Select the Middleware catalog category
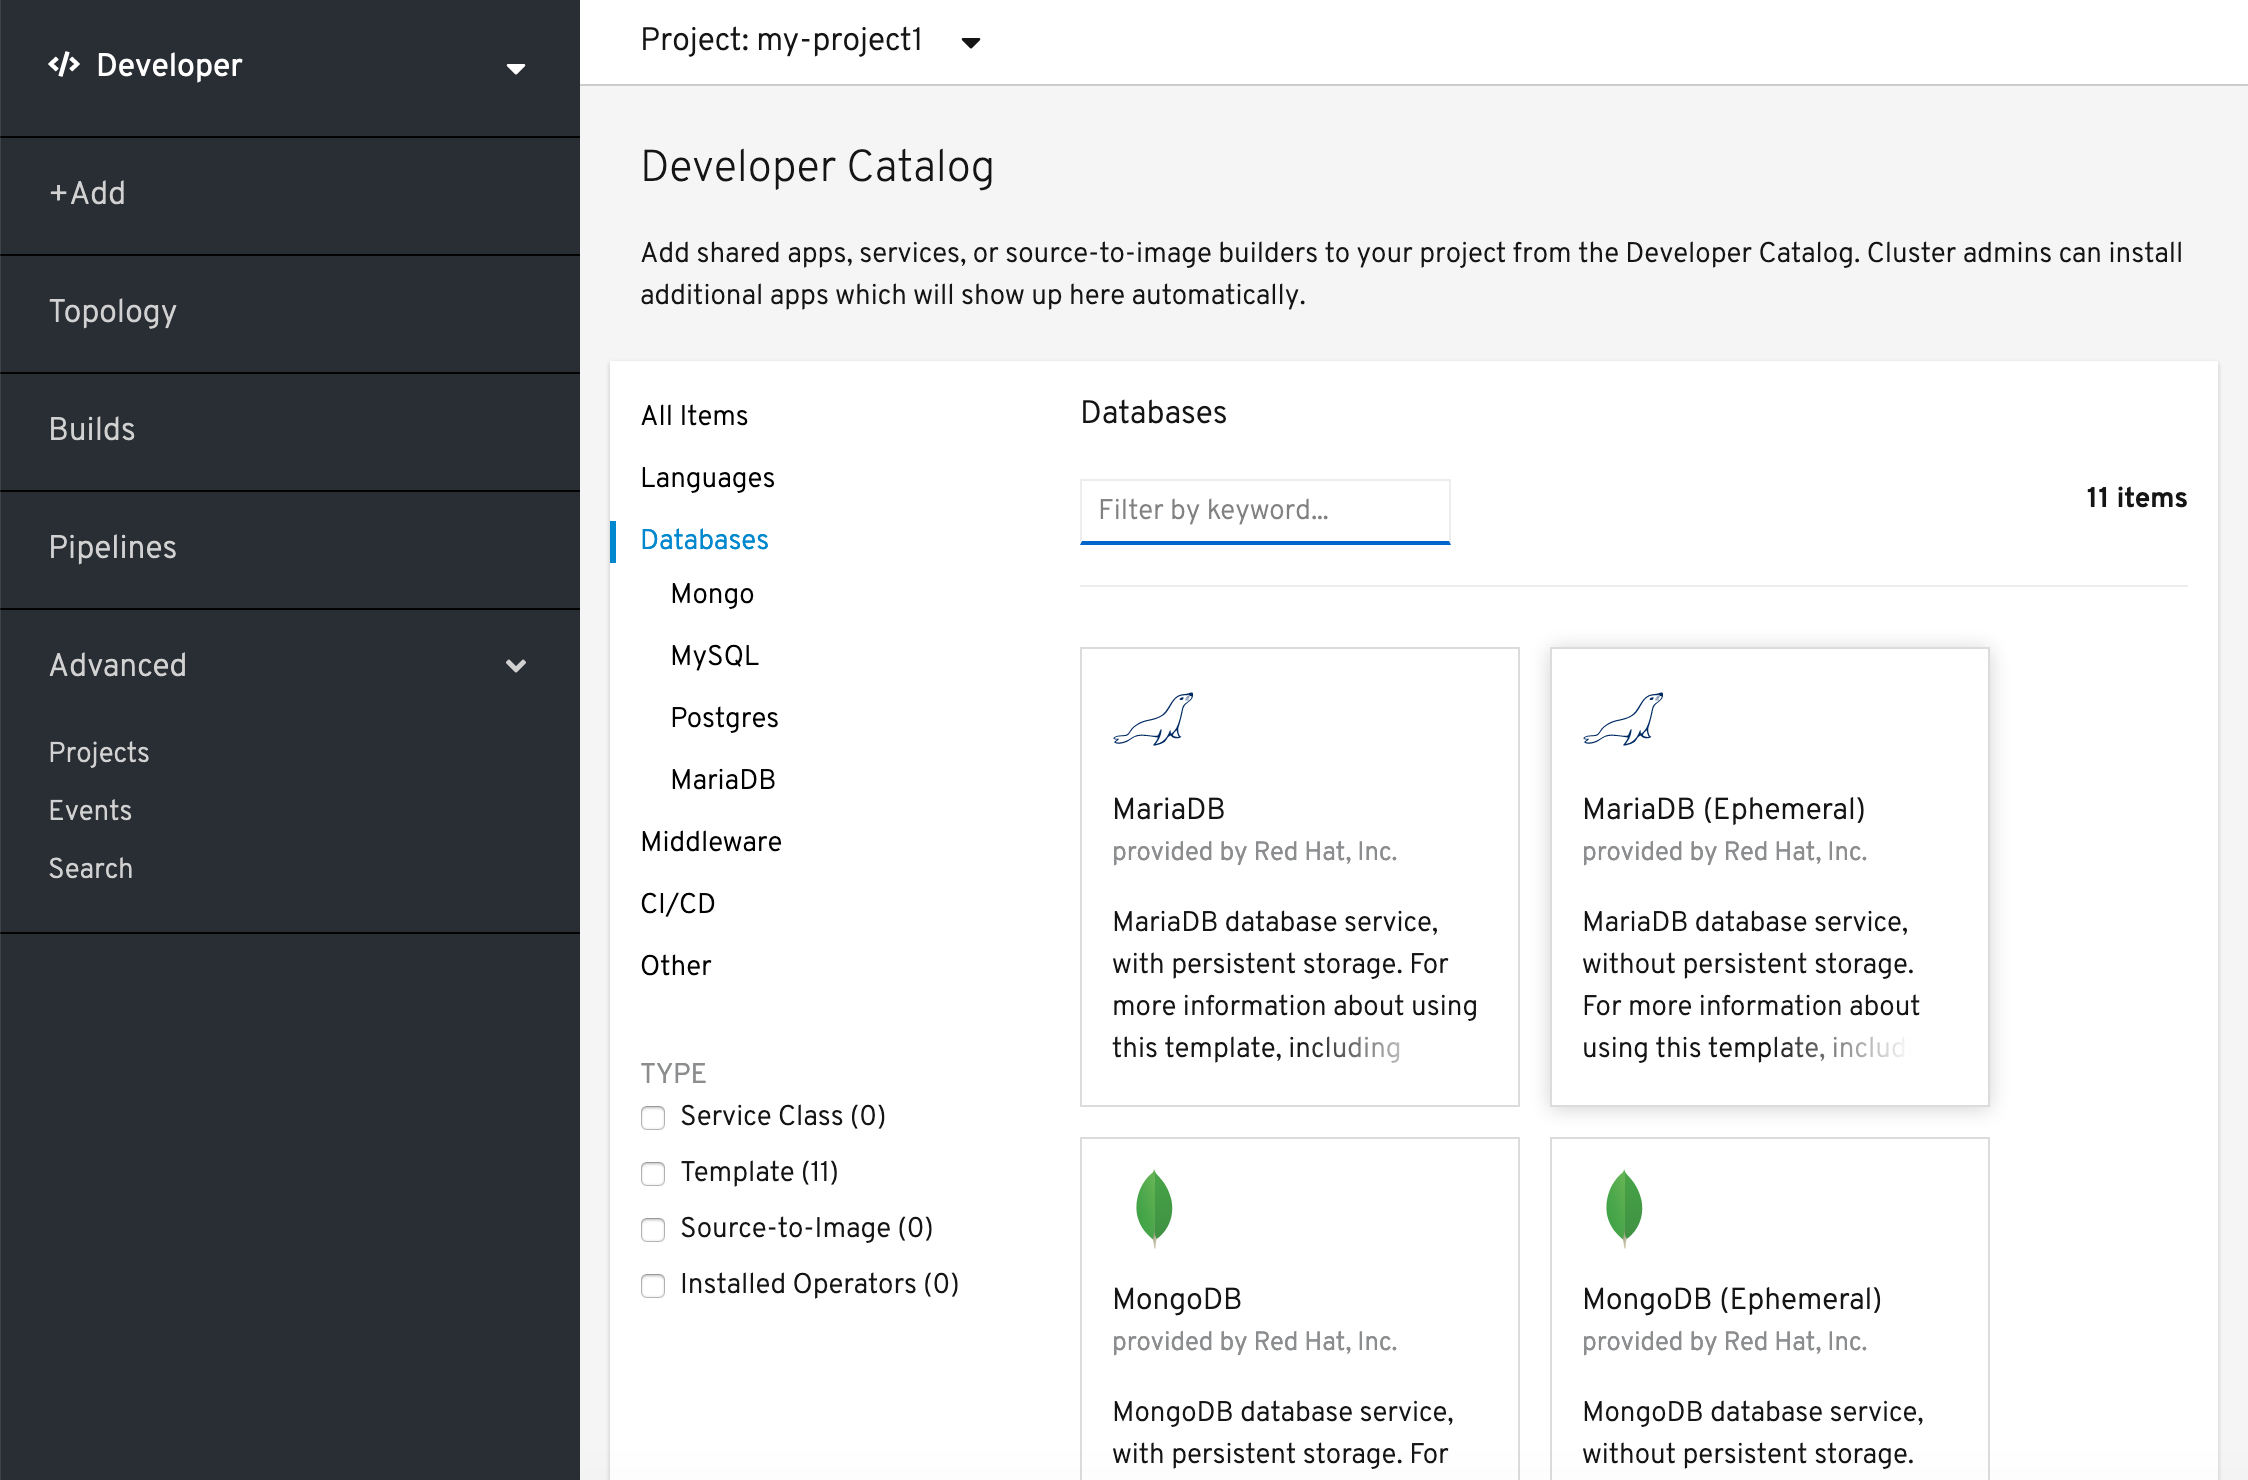The height and width of the screenshot is (1480, 2248). [x=714, y=841]
